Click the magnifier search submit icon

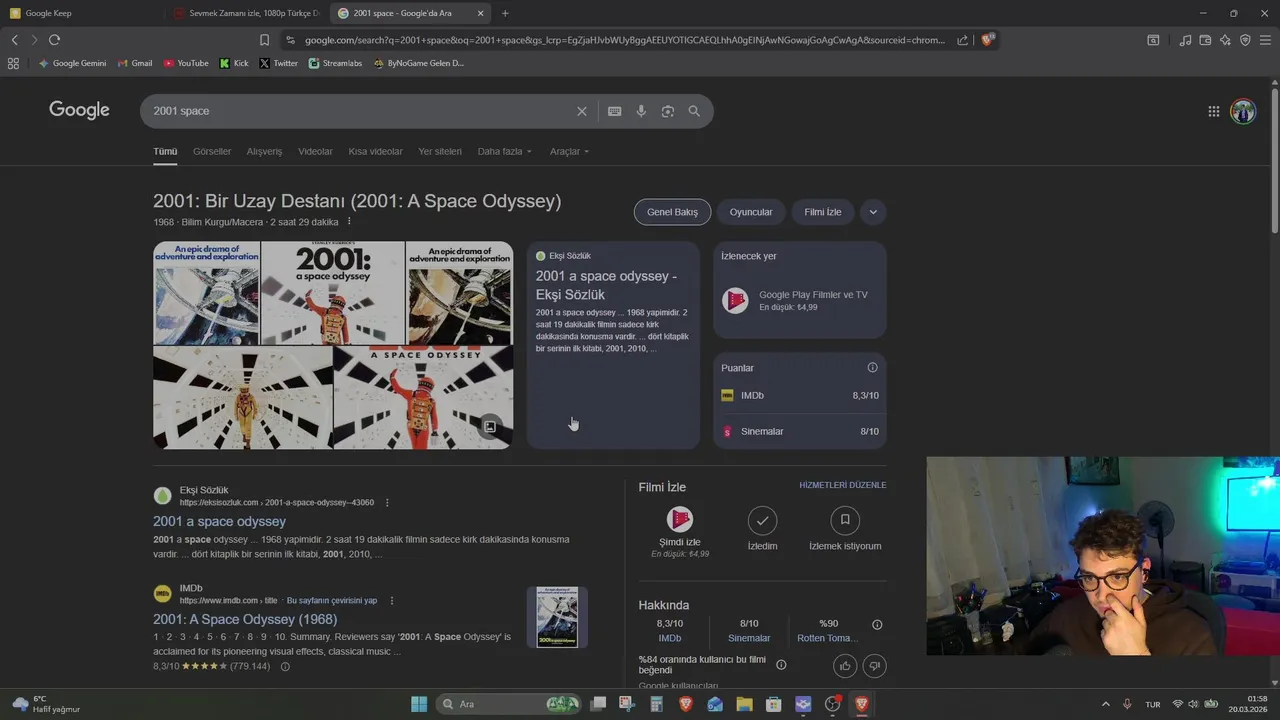(694, 111)
